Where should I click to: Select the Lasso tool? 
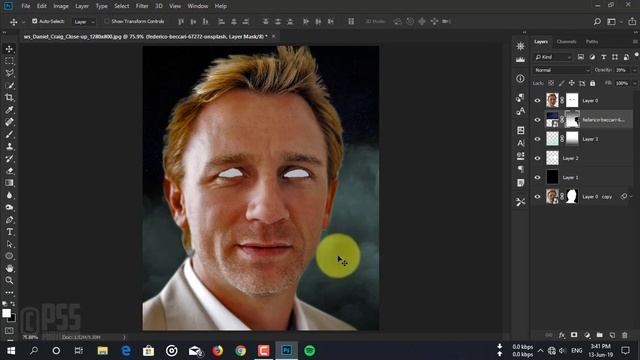(x=9, y=73)
